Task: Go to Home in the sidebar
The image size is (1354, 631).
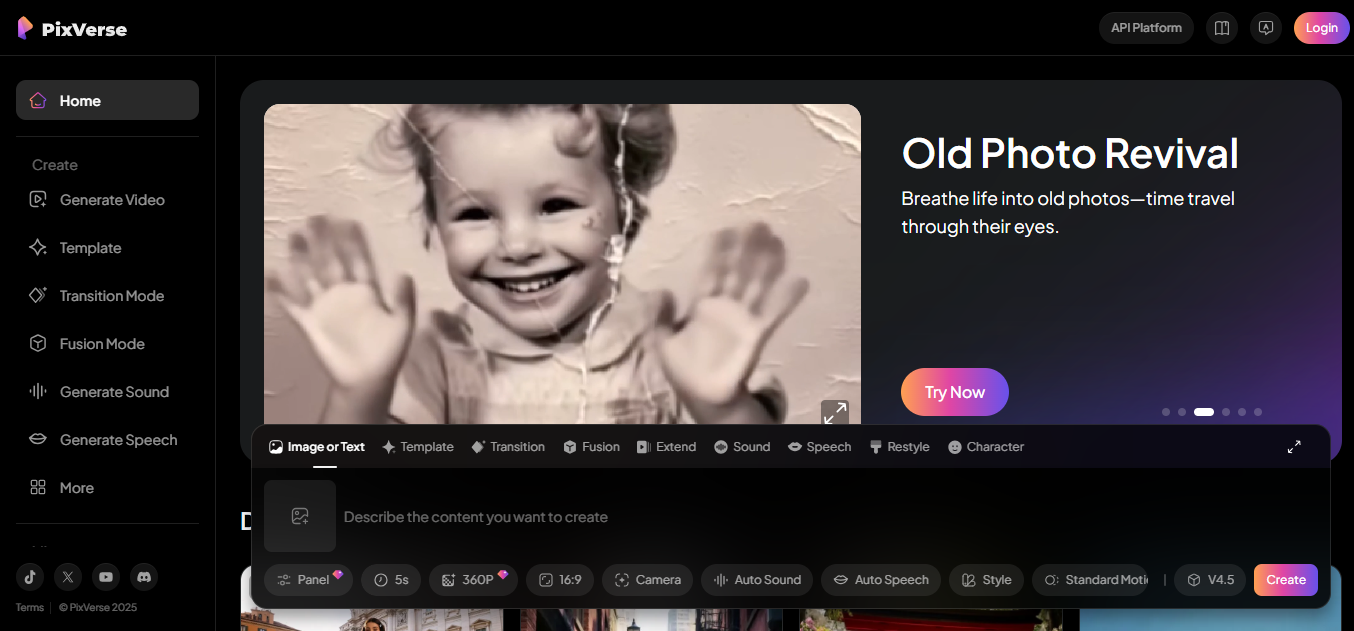Action: 107,100
